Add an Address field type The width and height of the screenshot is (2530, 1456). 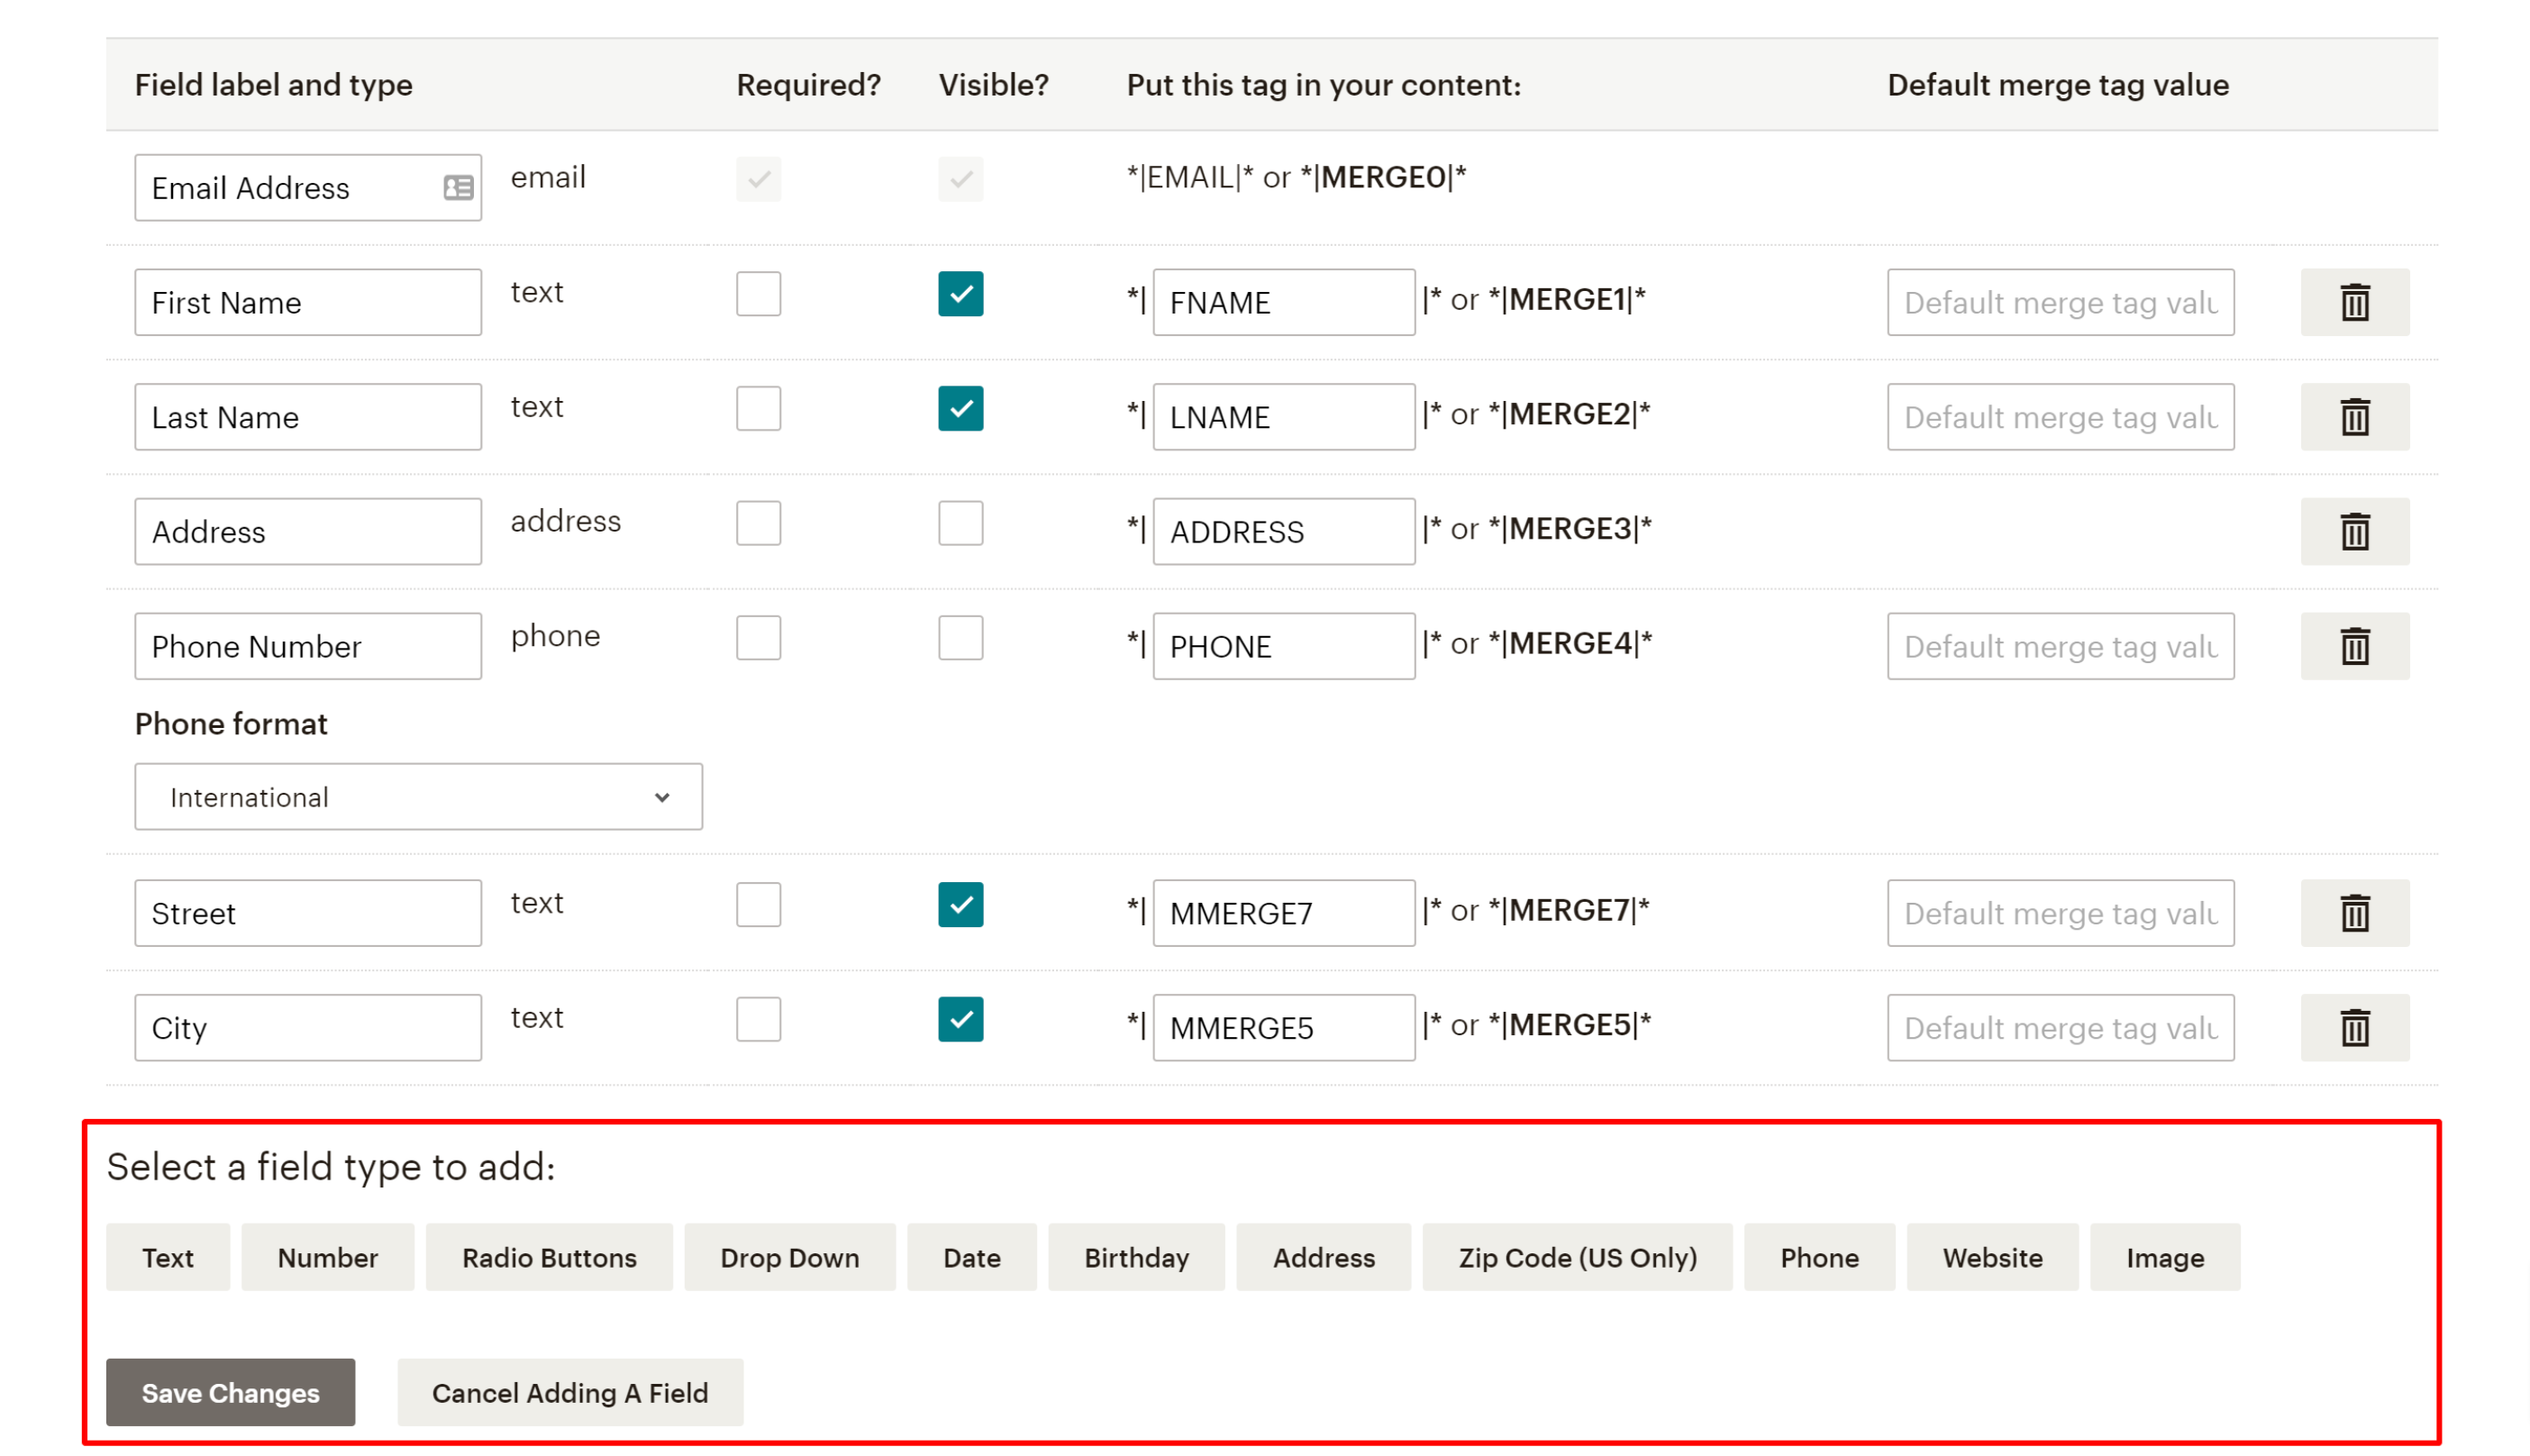coord(1323,1257)
